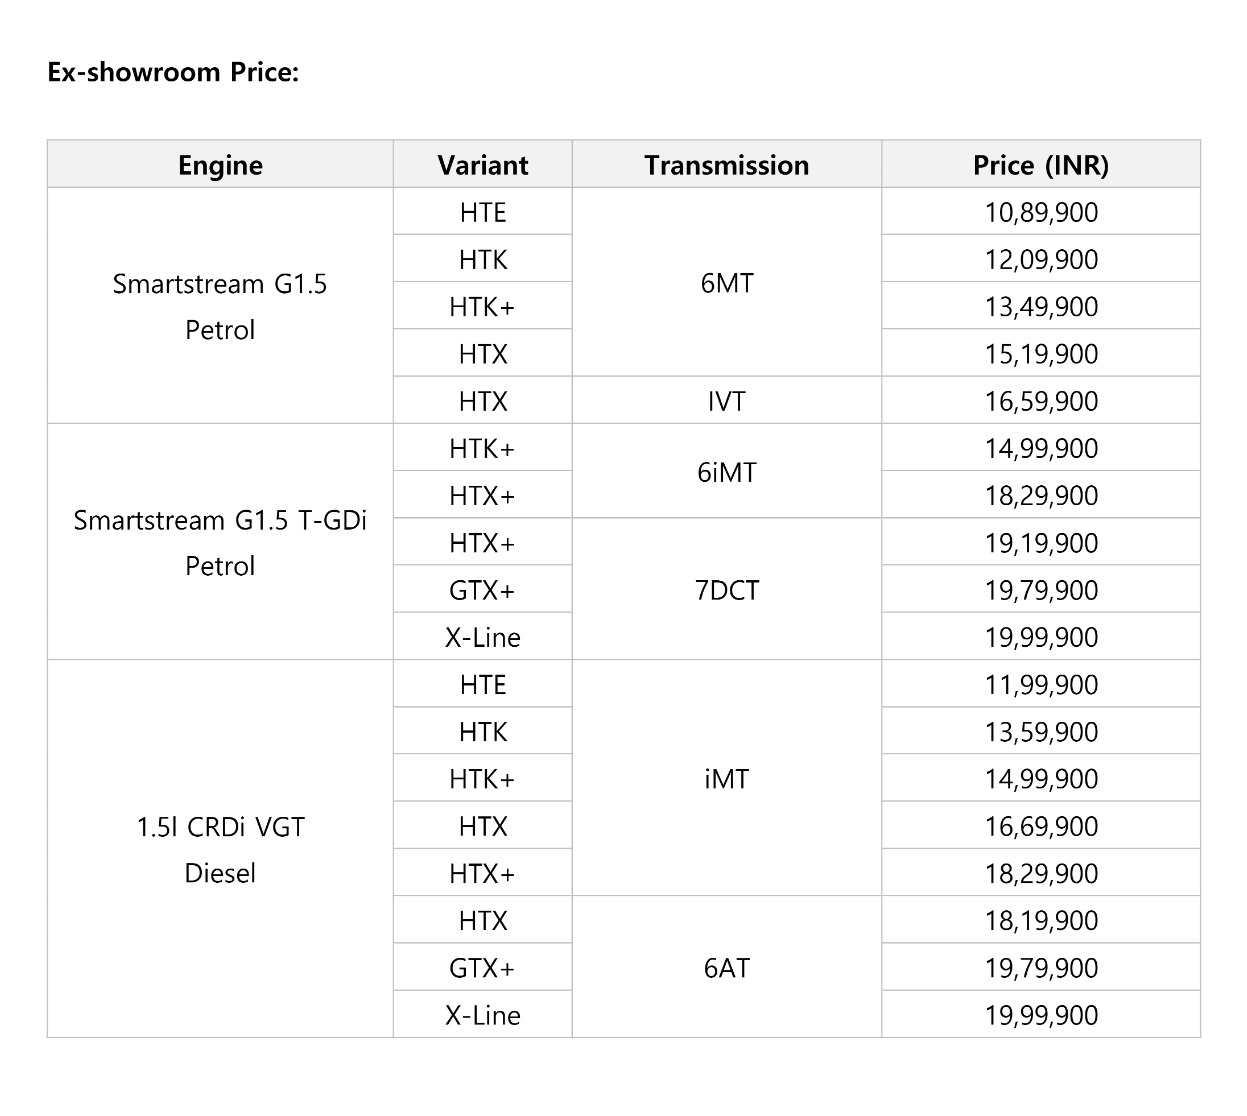The height and width of the screenshot is (1116, 1247).
Task: Click the IVT transmission cell
Action: coord(727,401)
